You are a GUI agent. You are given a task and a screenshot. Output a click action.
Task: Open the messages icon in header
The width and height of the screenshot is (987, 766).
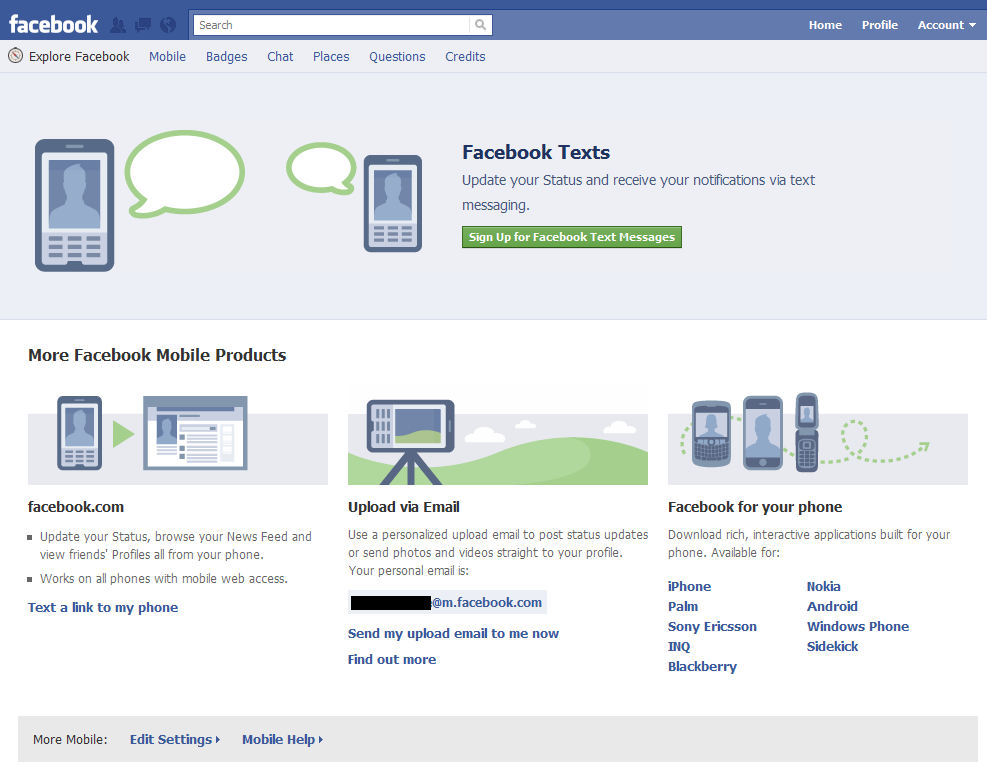143,25
